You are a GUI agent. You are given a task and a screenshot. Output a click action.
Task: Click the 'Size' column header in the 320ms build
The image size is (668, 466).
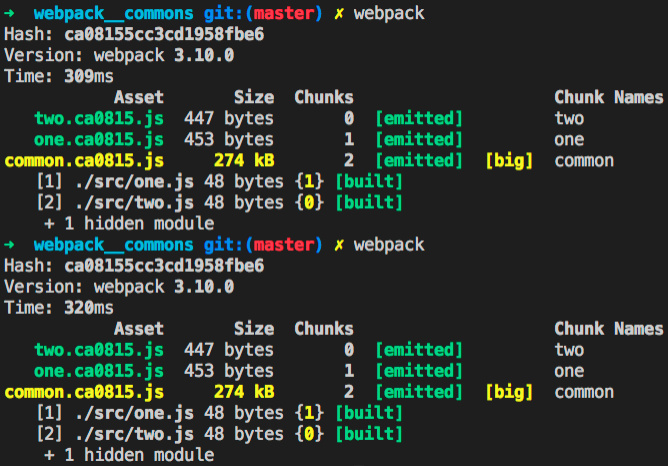[254, 328]
